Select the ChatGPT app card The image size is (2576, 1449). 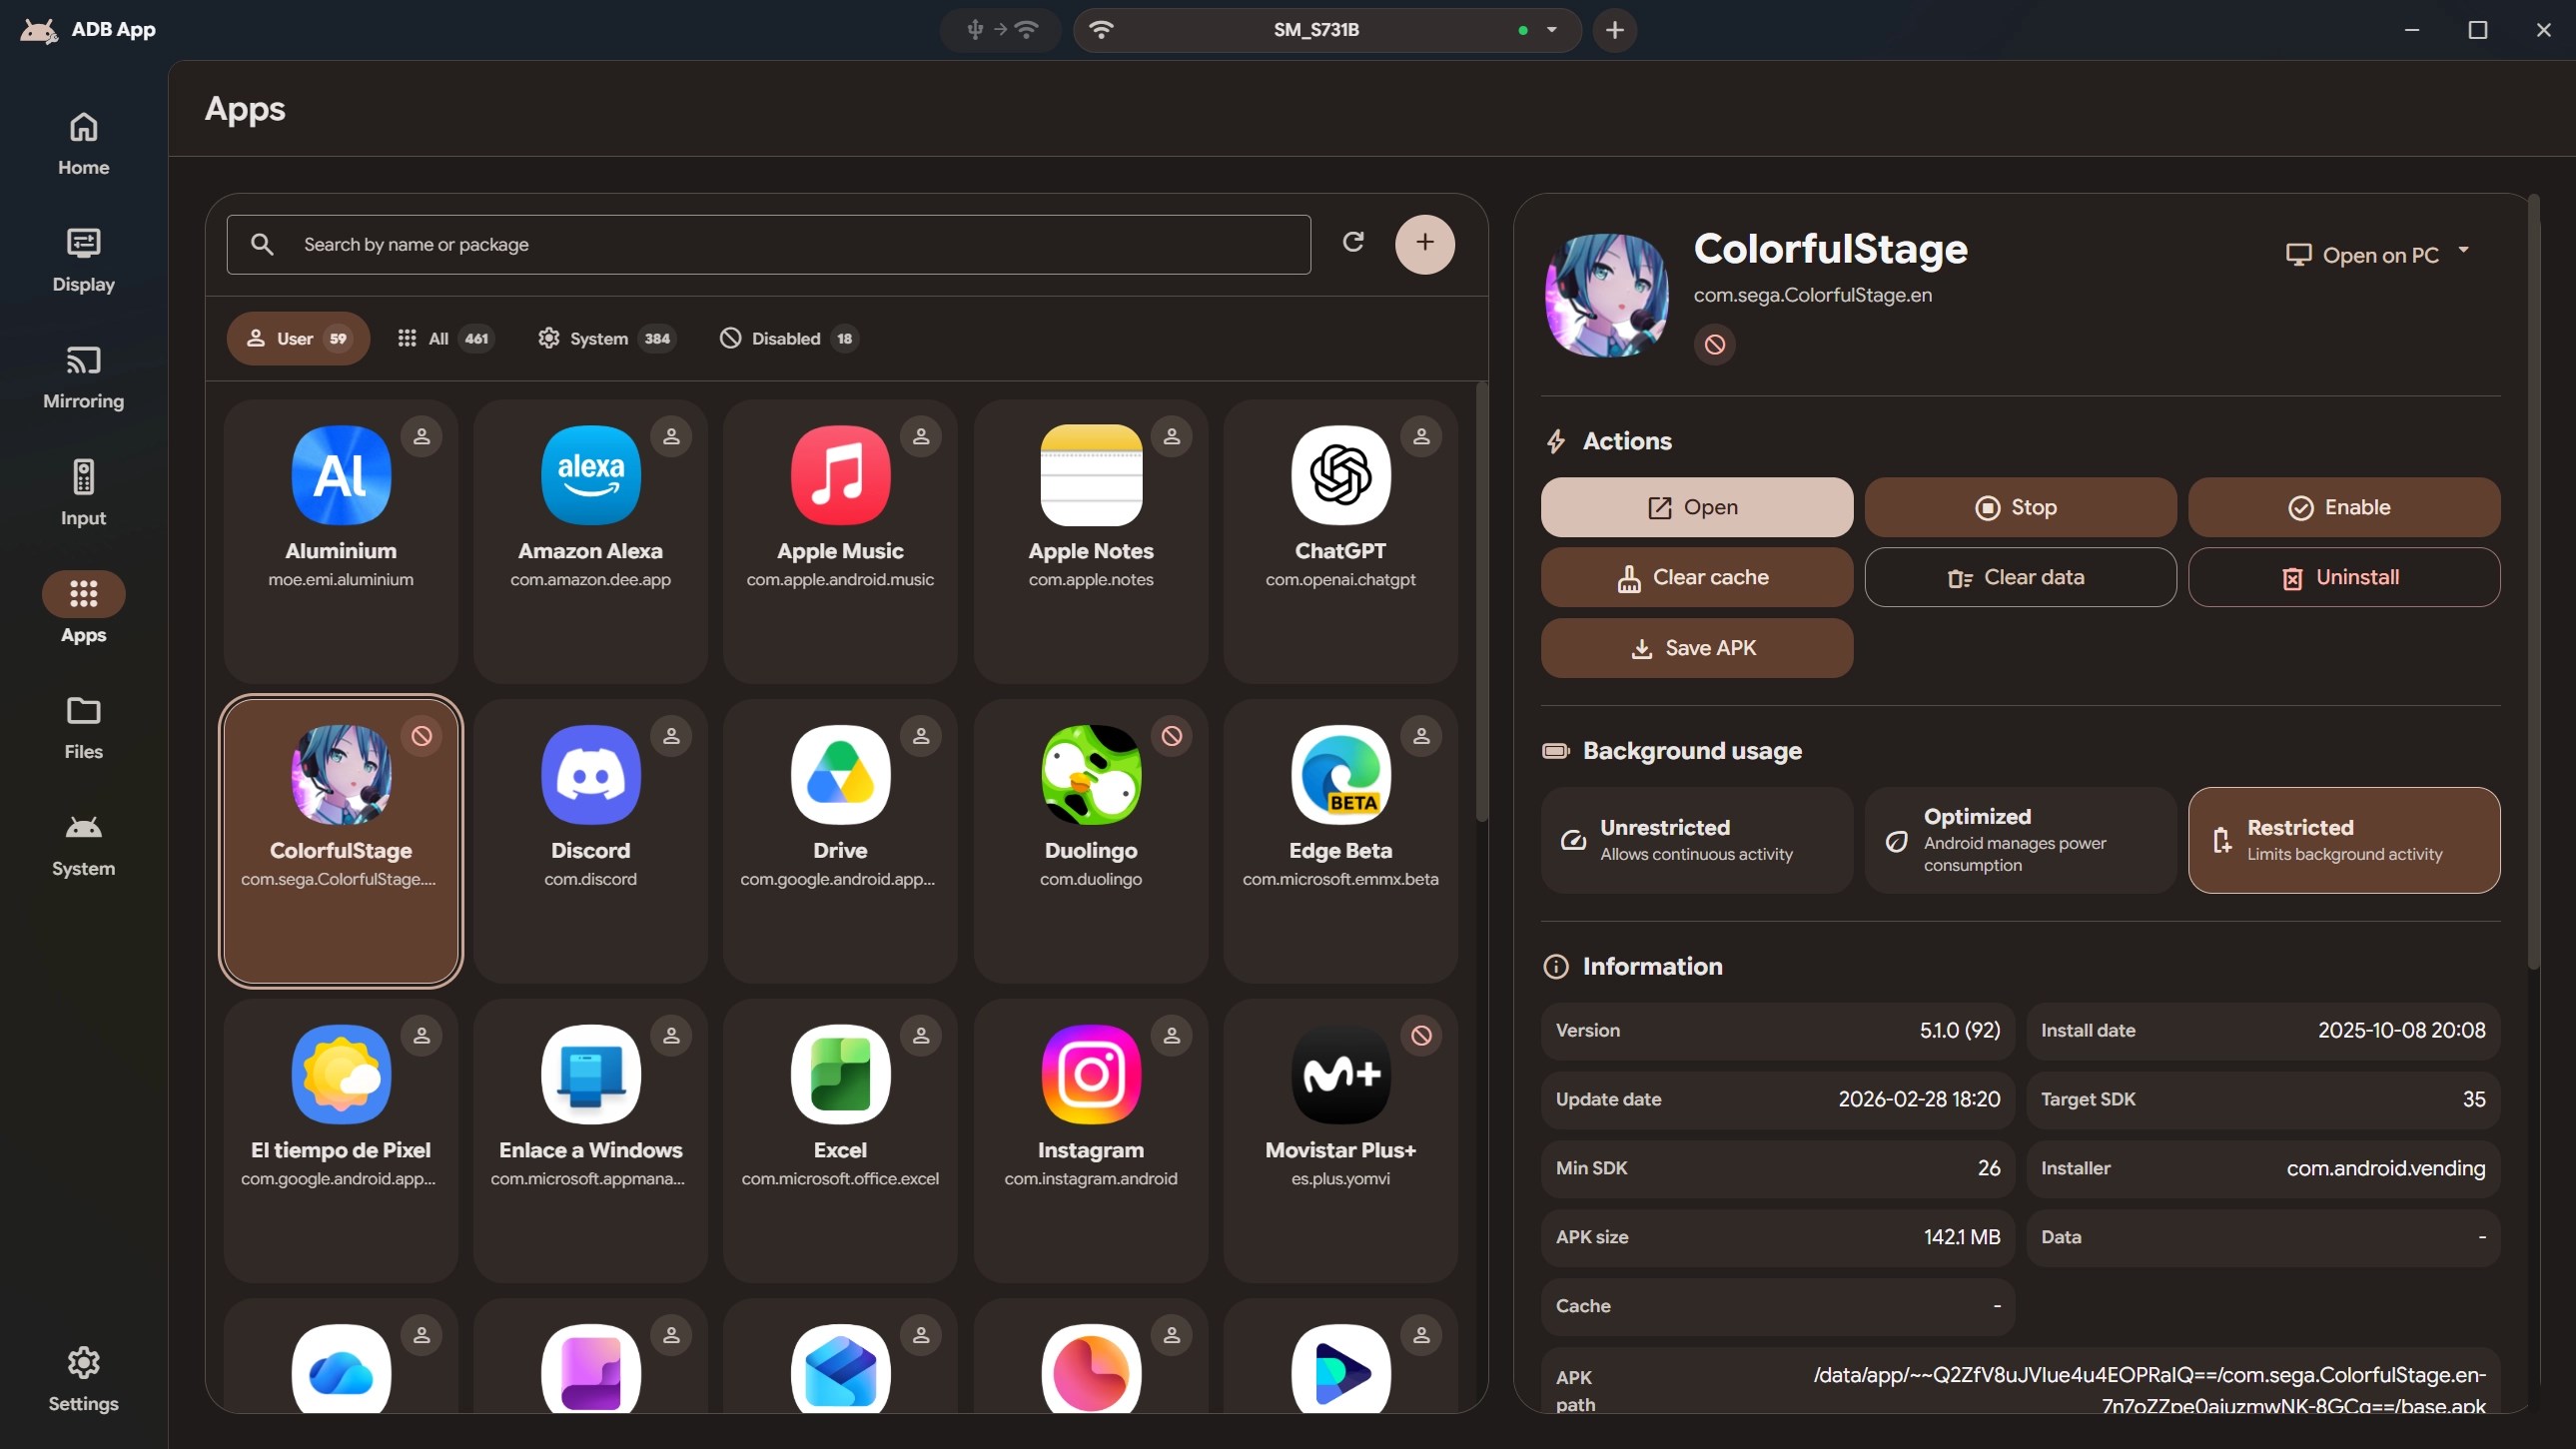[1340, 541]
